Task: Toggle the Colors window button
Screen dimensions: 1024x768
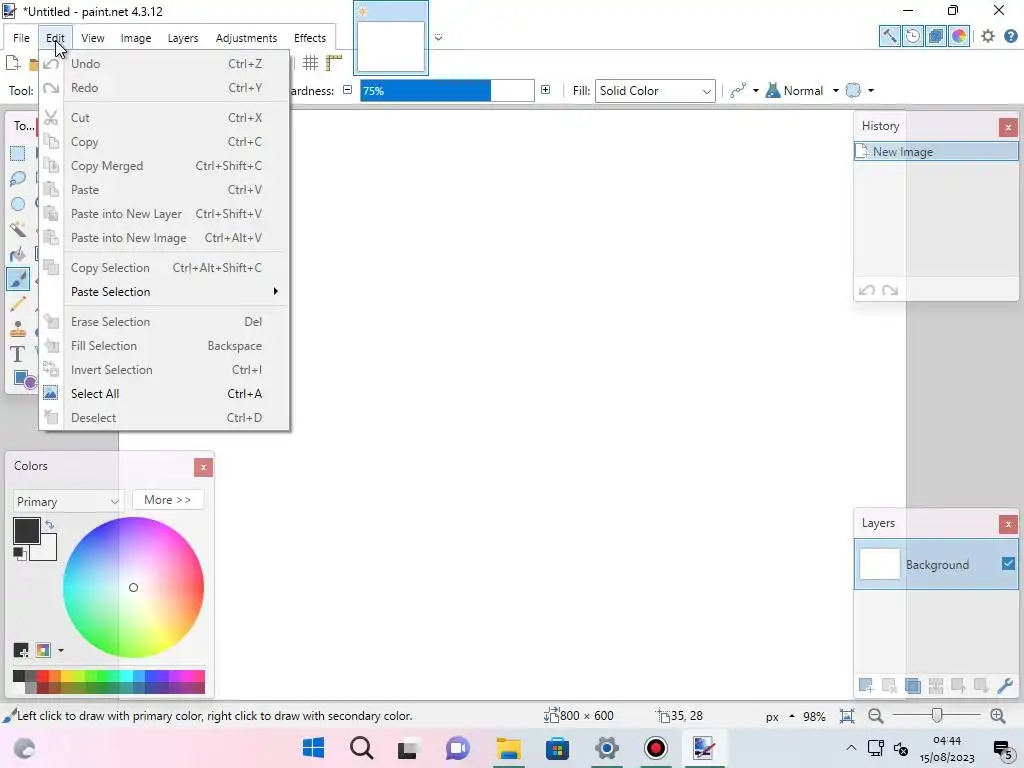Action: point(959,37)
